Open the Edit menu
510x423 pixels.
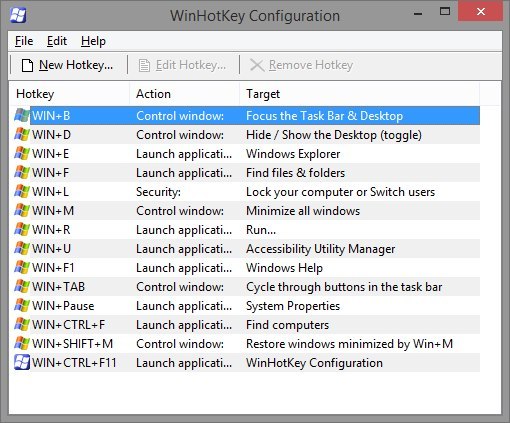57,41
